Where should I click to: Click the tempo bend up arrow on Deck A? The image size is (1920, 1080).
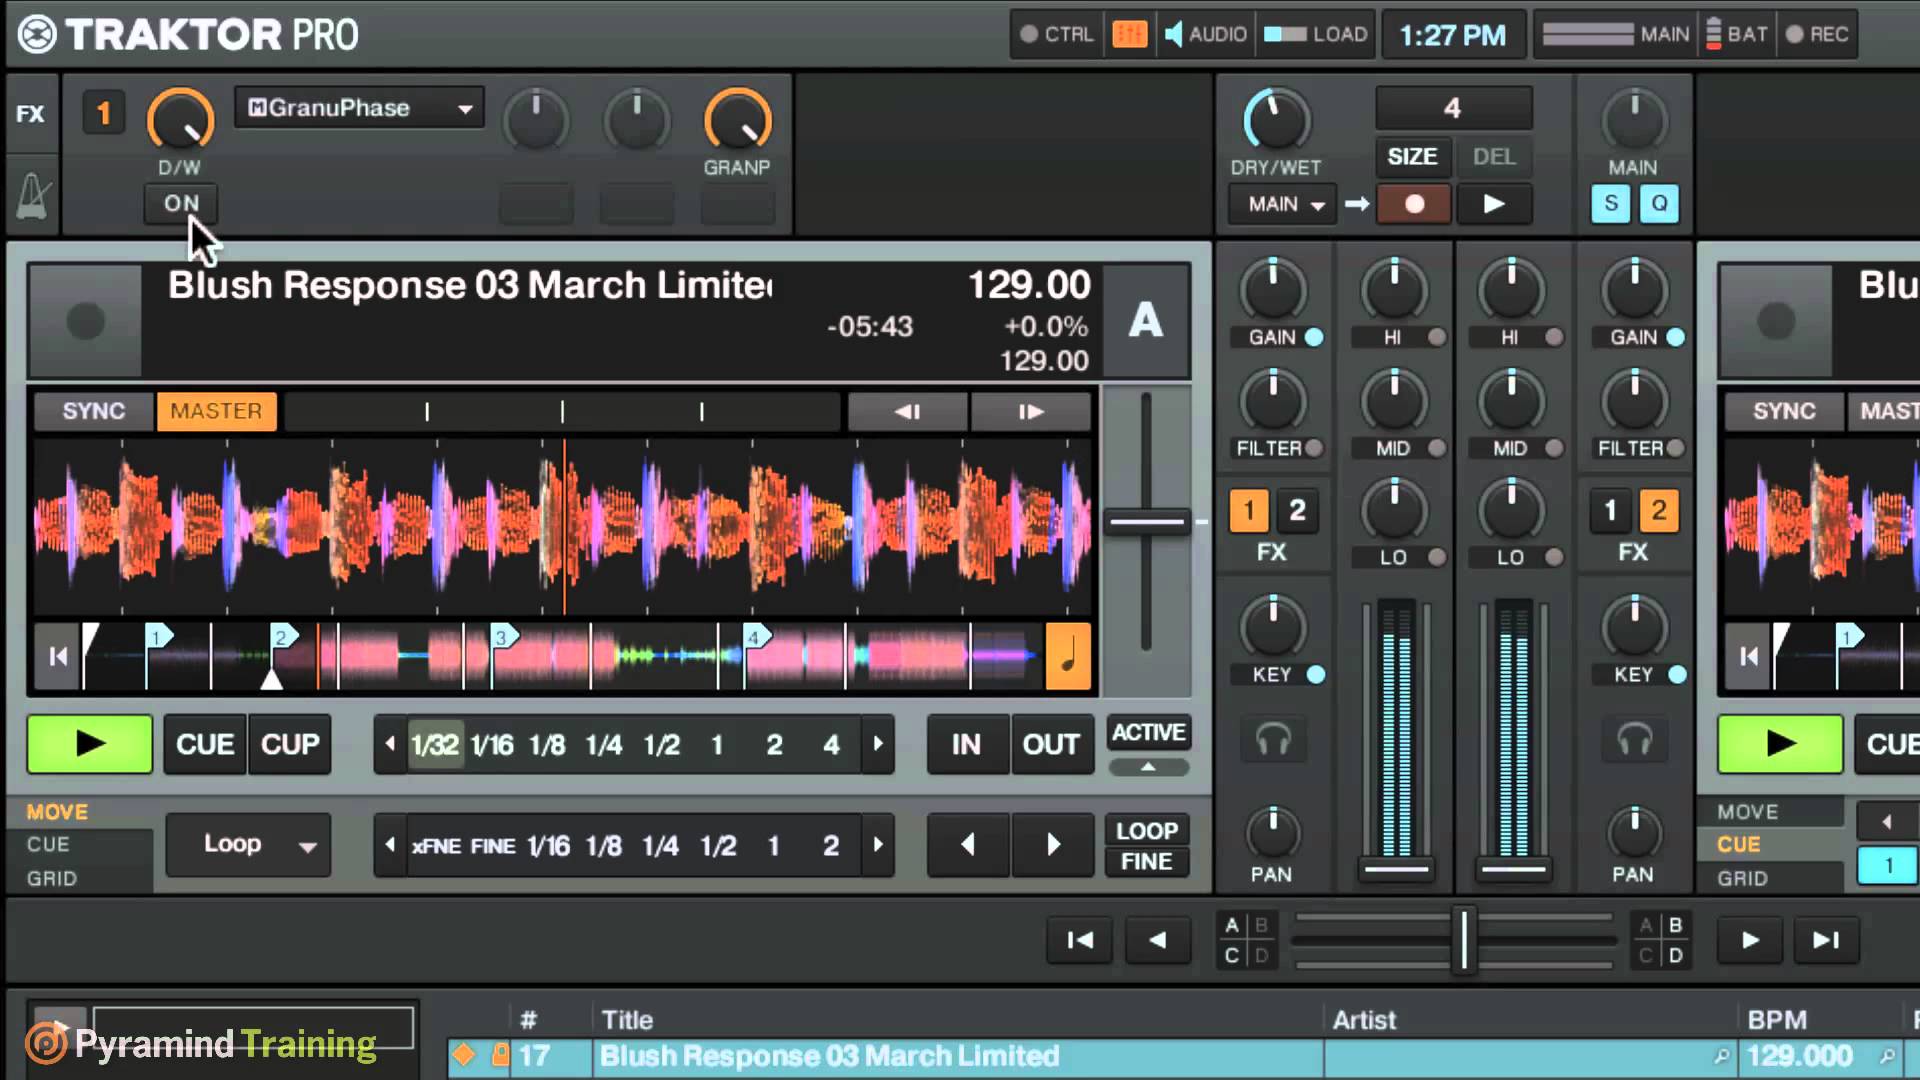pos(1031,411)
